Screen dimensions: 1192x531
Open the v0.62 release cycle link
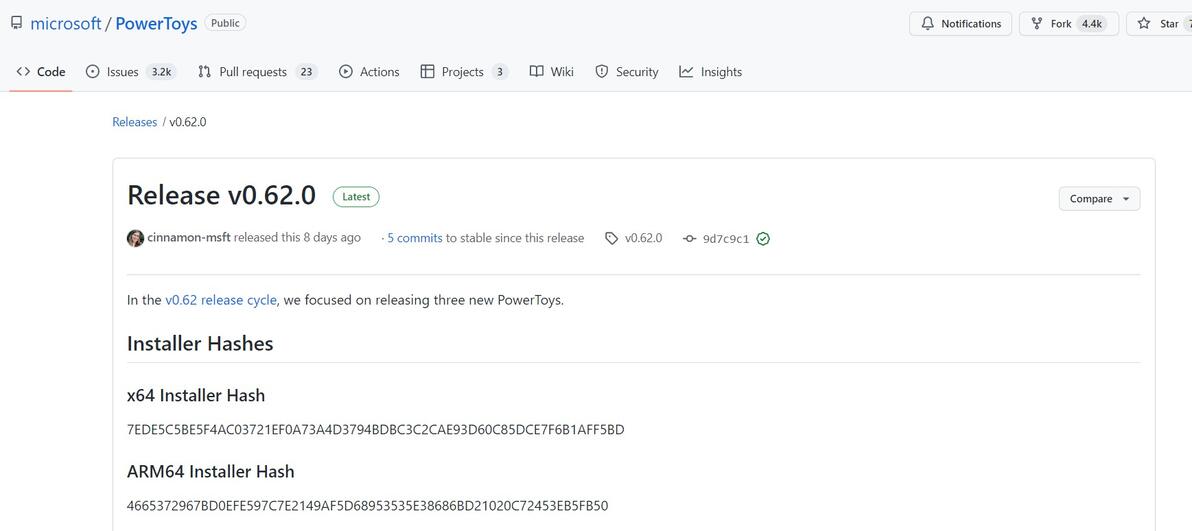pos(221,300)
